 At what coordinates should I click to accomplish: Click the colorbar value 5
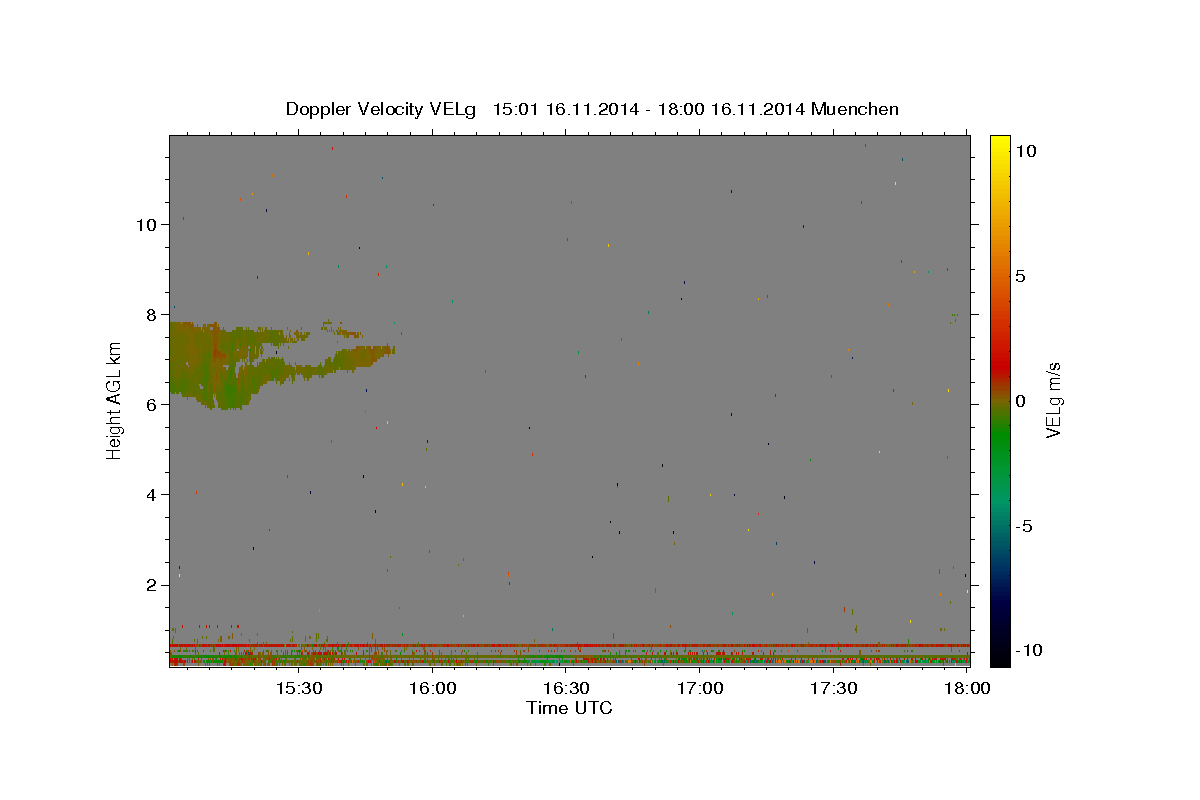(1020, 276)
